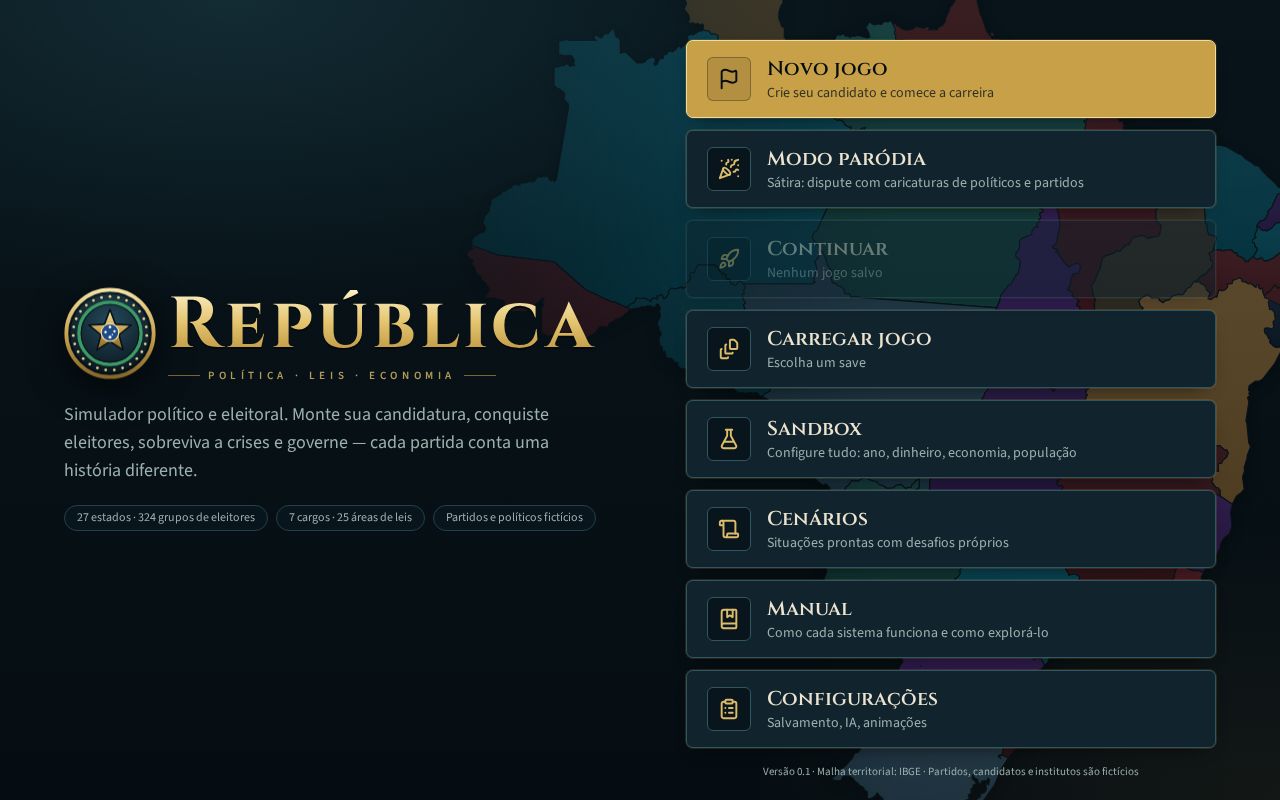Click the rocket icon beside Continuar
This screenshot has width=1280, height=800.
[x=729, y=259]
